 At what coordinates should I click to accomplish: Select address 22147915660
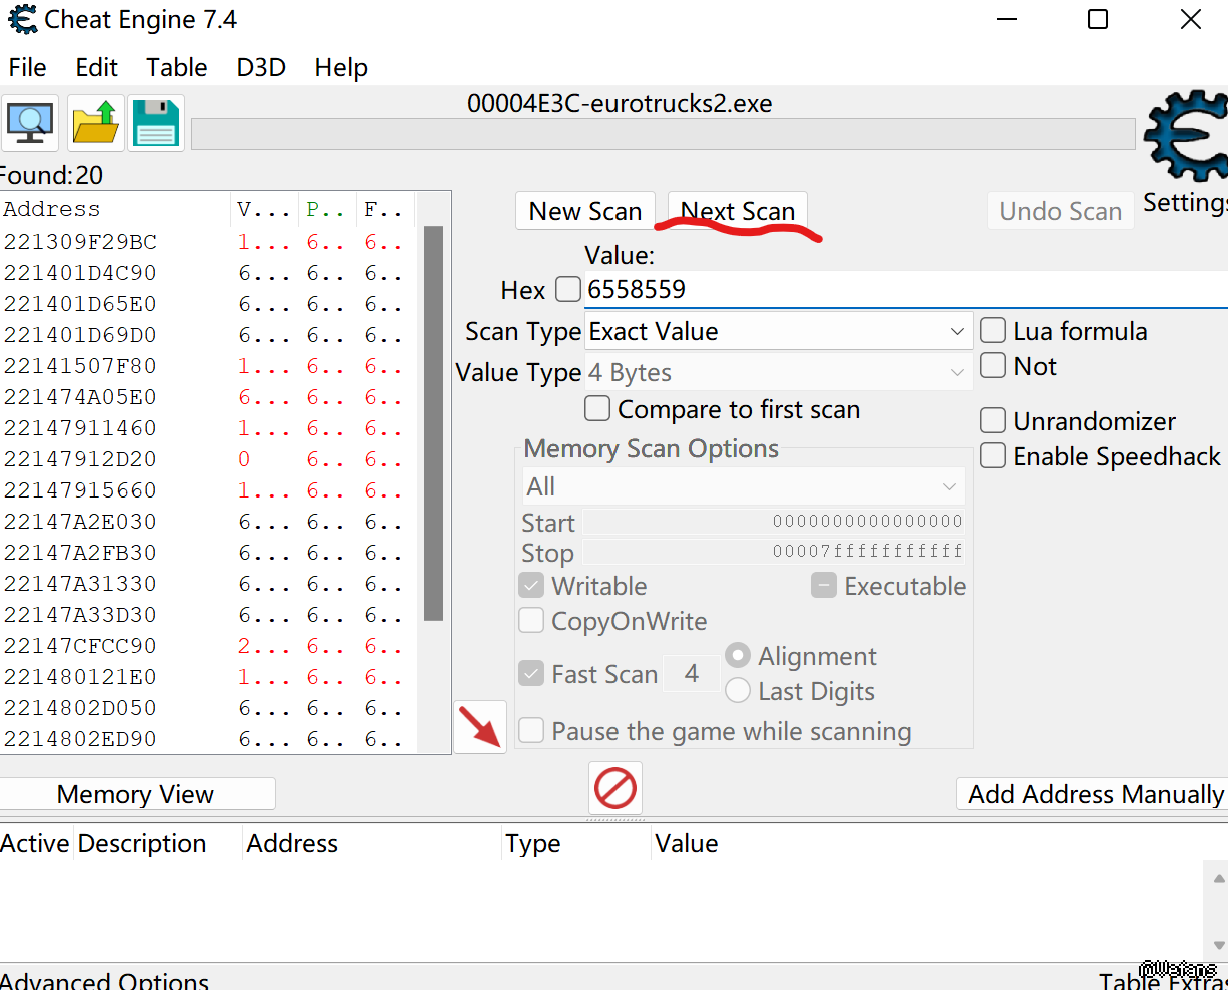80,490
